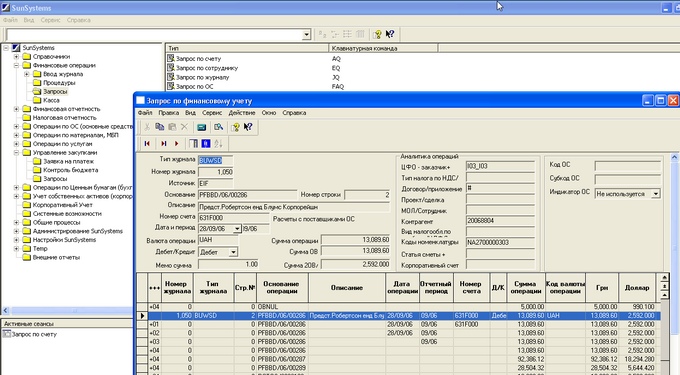Click the OBNUL cell in the grid
680x375 pixels.
click(282, 307)
